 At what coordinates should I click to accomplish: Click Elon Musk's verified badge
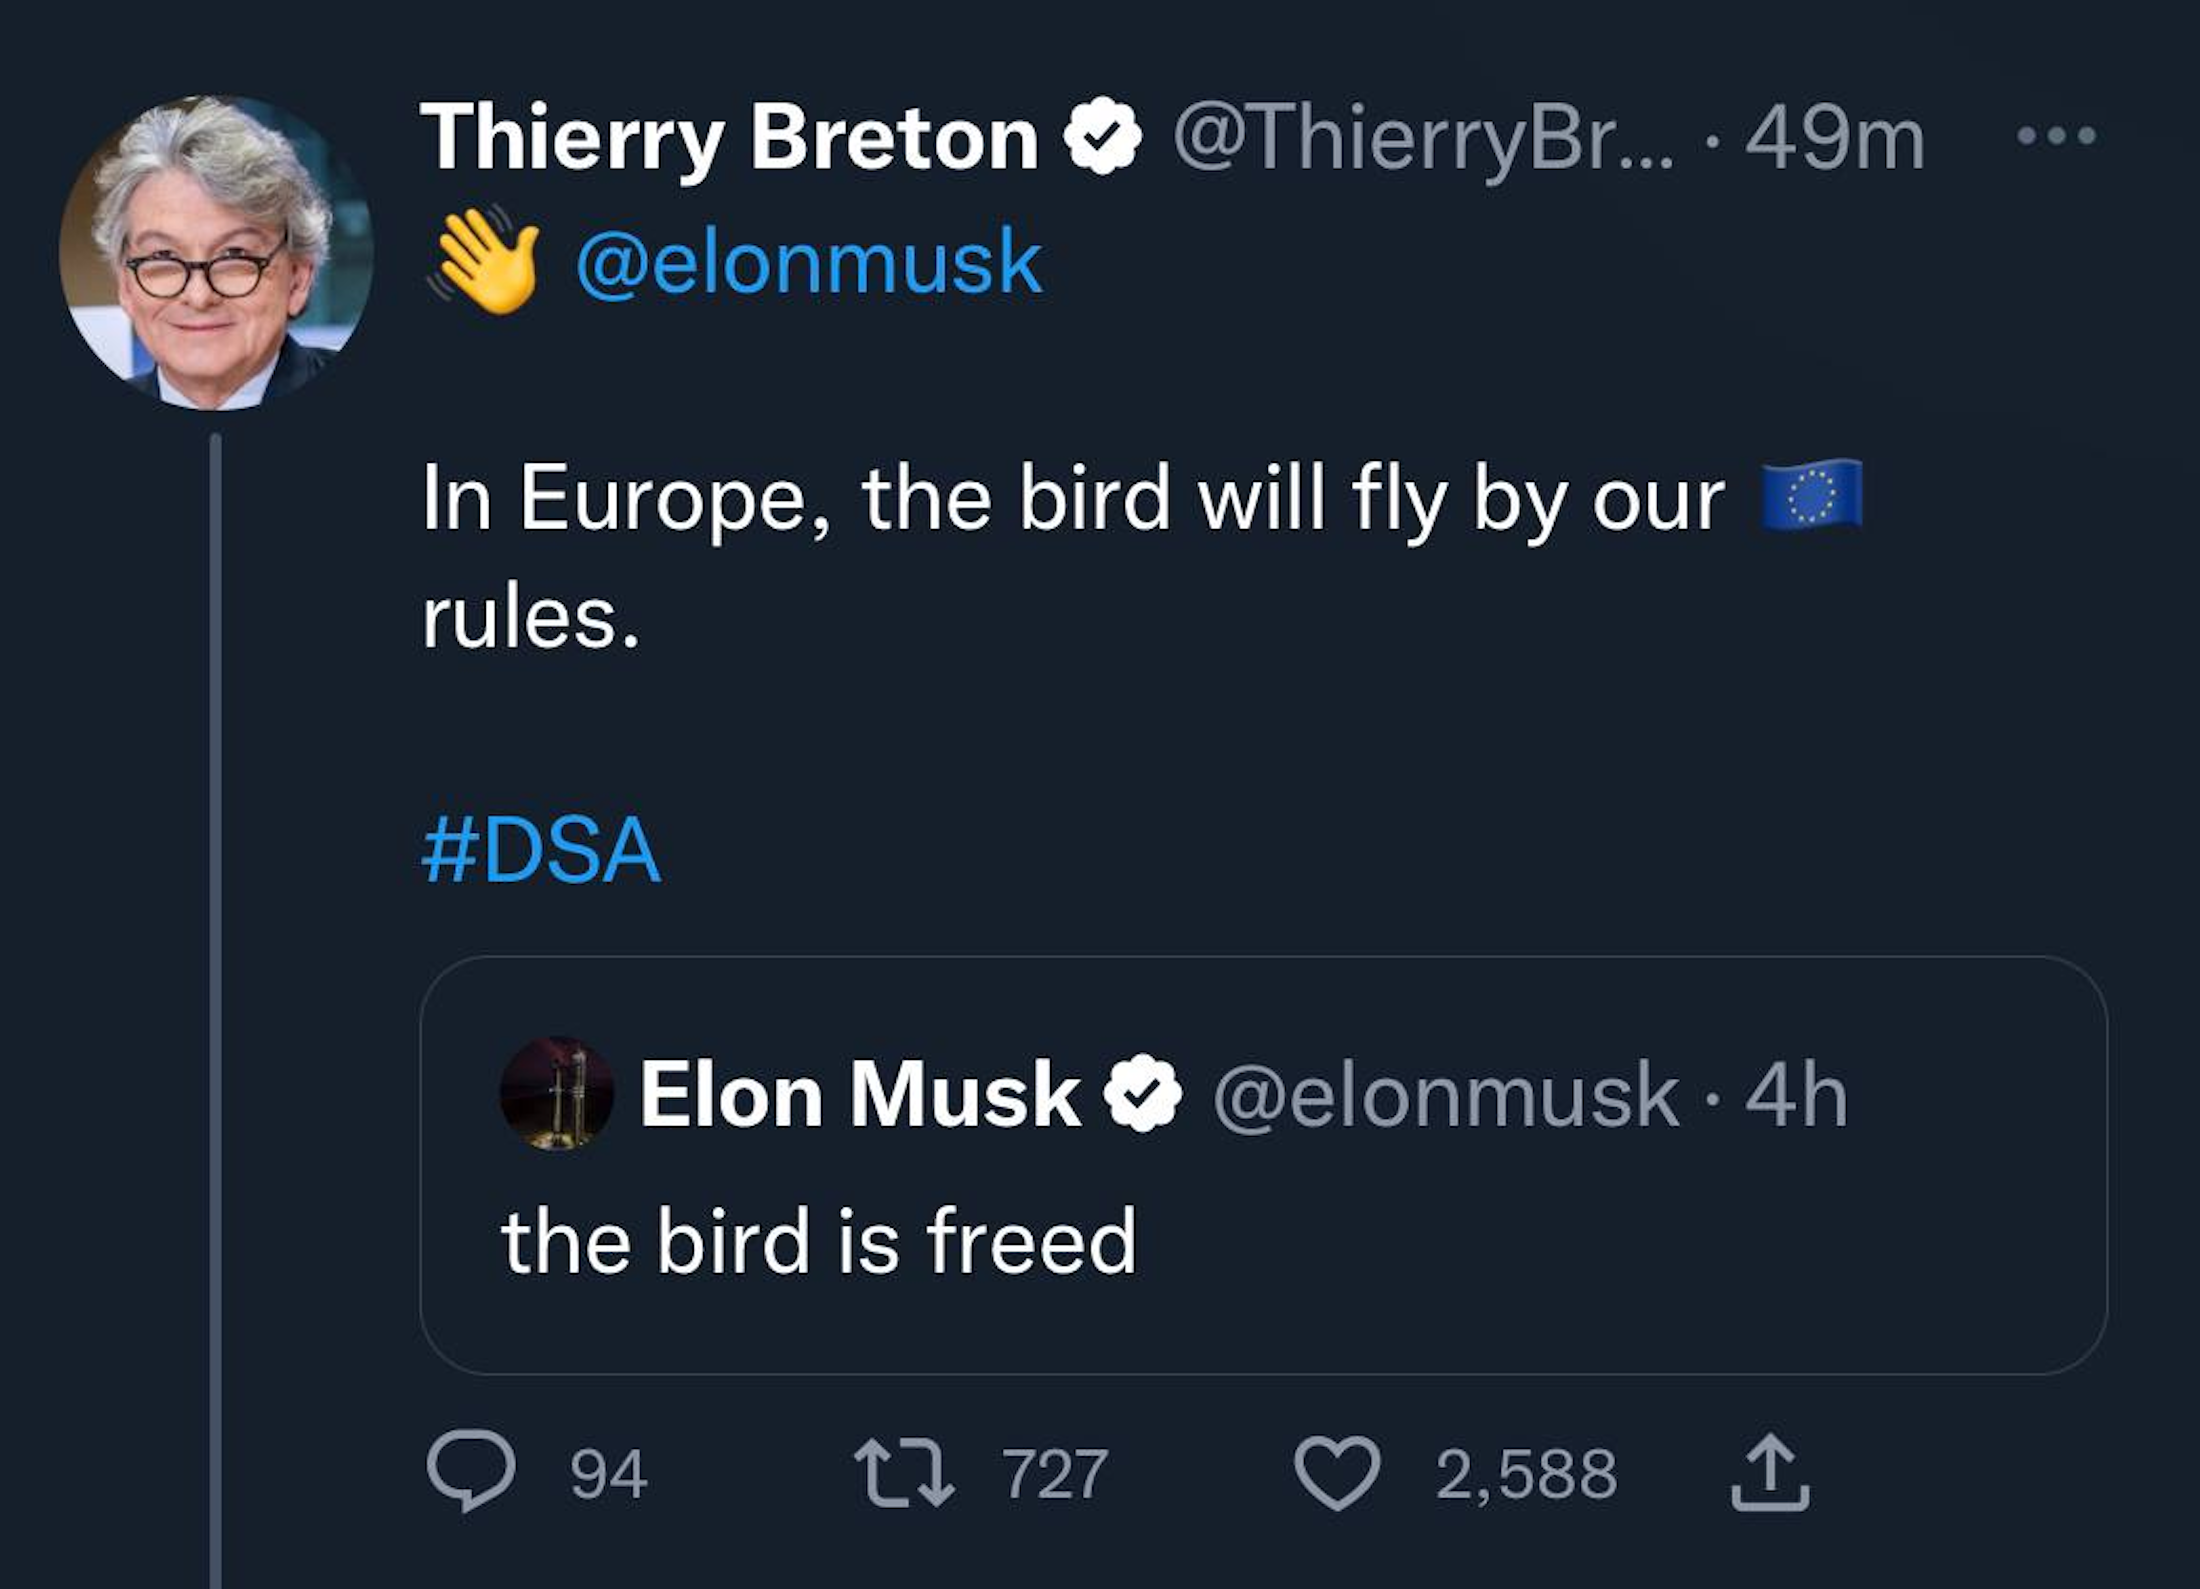[x=1142, y=1094]
